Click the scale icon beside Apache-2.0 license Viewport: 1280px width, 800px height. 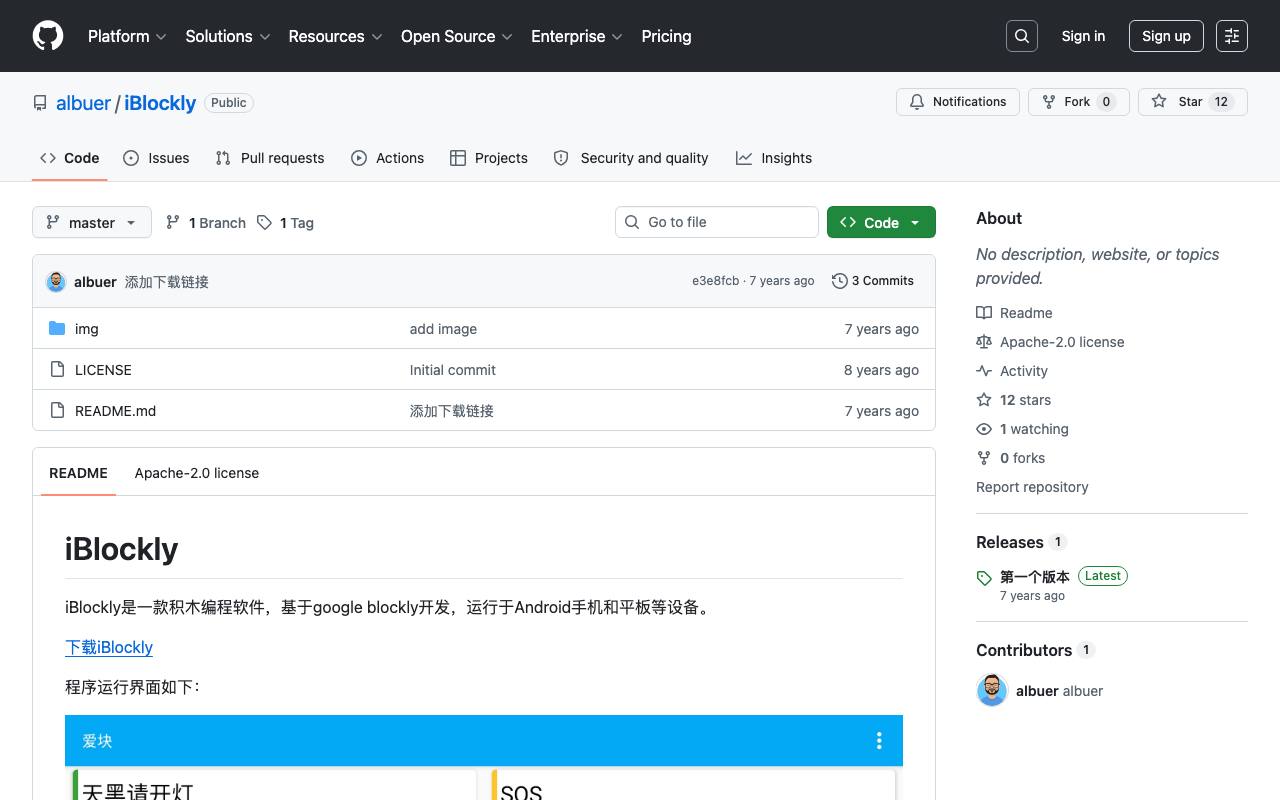coord(984,342)
